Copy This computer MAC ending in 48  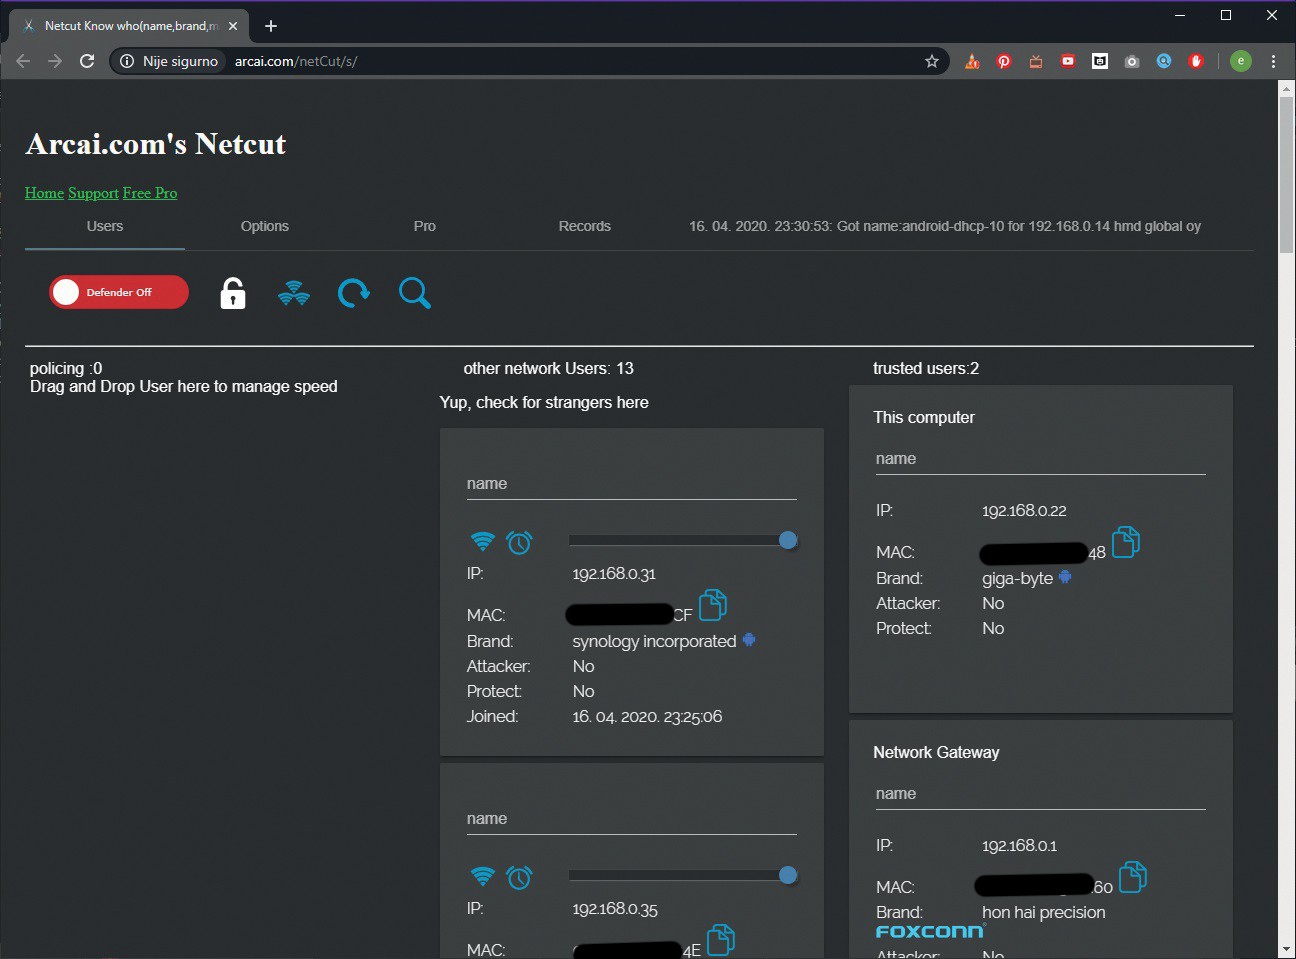[x=1126, y=541]
